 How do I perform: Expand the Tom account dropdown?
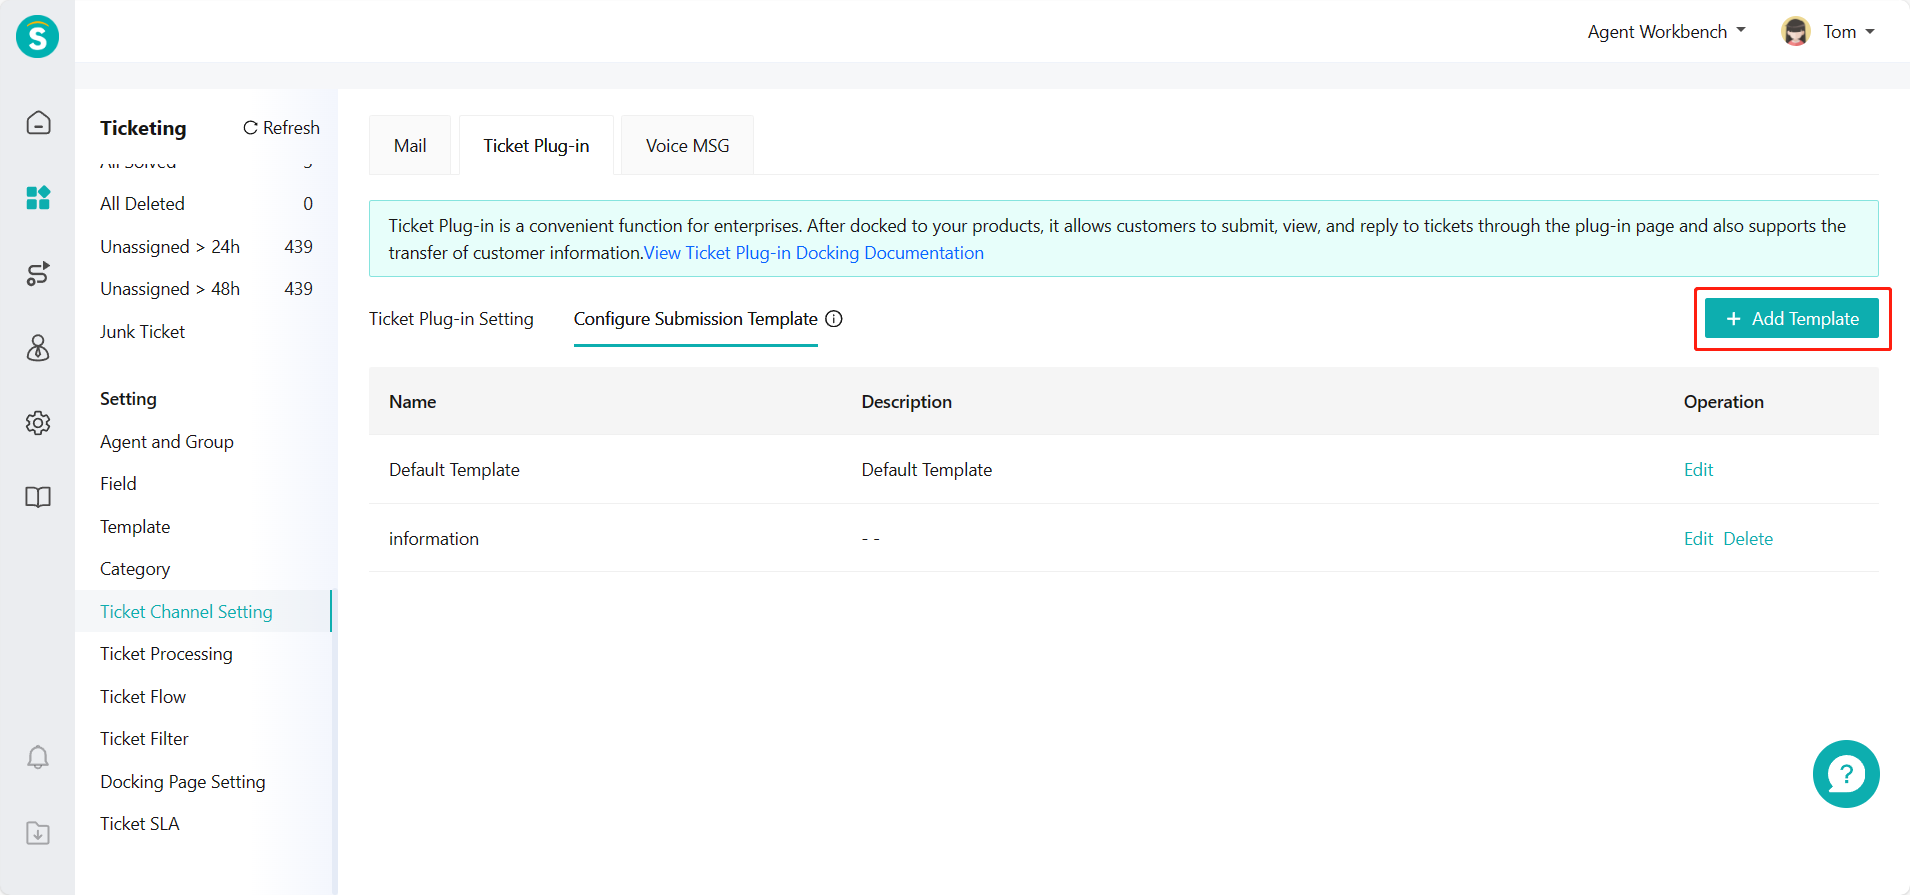(1849, 32)
